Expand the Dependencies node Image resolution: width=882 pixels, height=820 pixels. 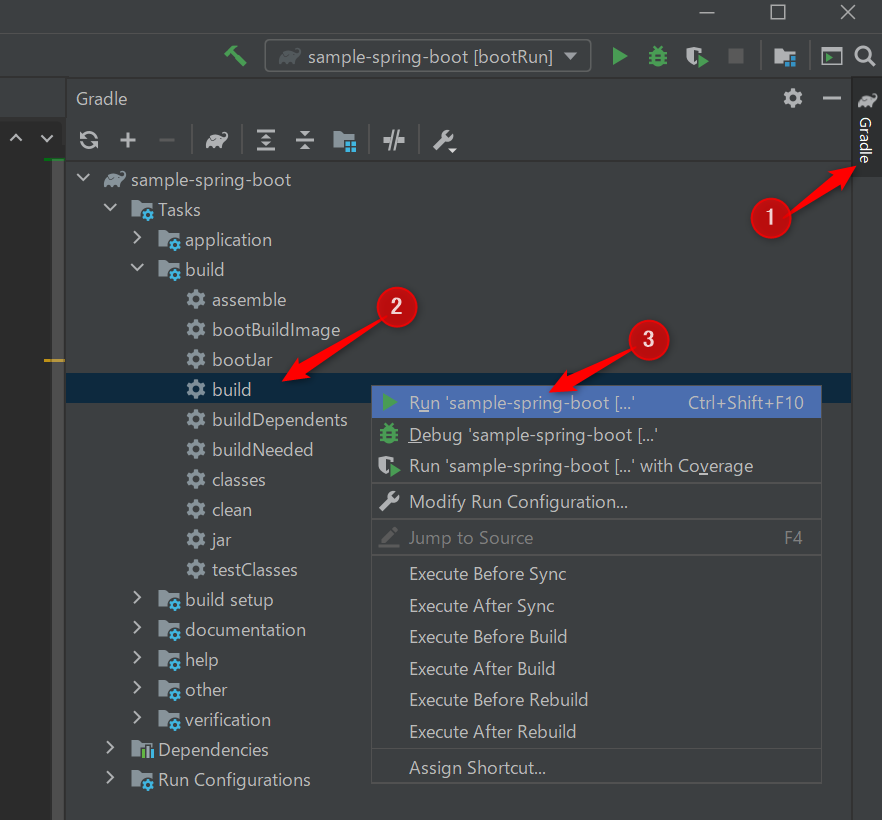(x=110, y=747)
